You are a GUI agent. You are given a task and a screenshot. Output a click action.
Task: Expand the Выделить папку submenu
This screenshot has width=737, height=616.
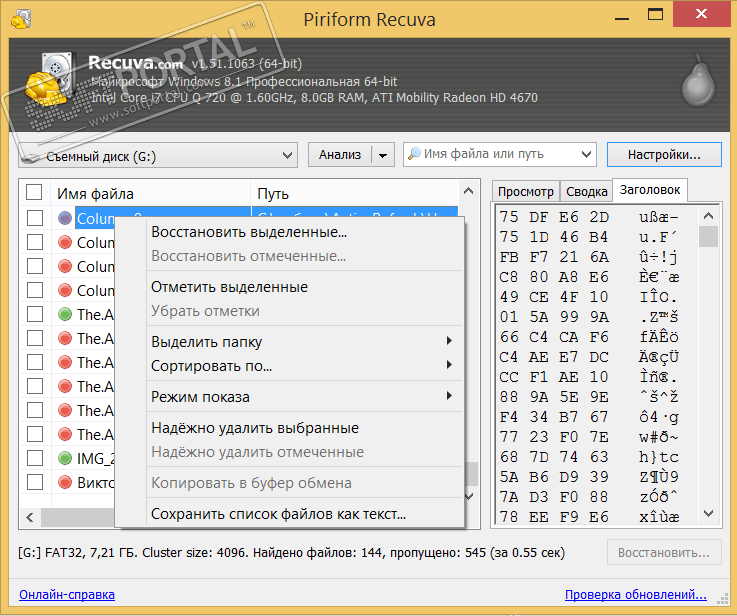tap(305, 342)
